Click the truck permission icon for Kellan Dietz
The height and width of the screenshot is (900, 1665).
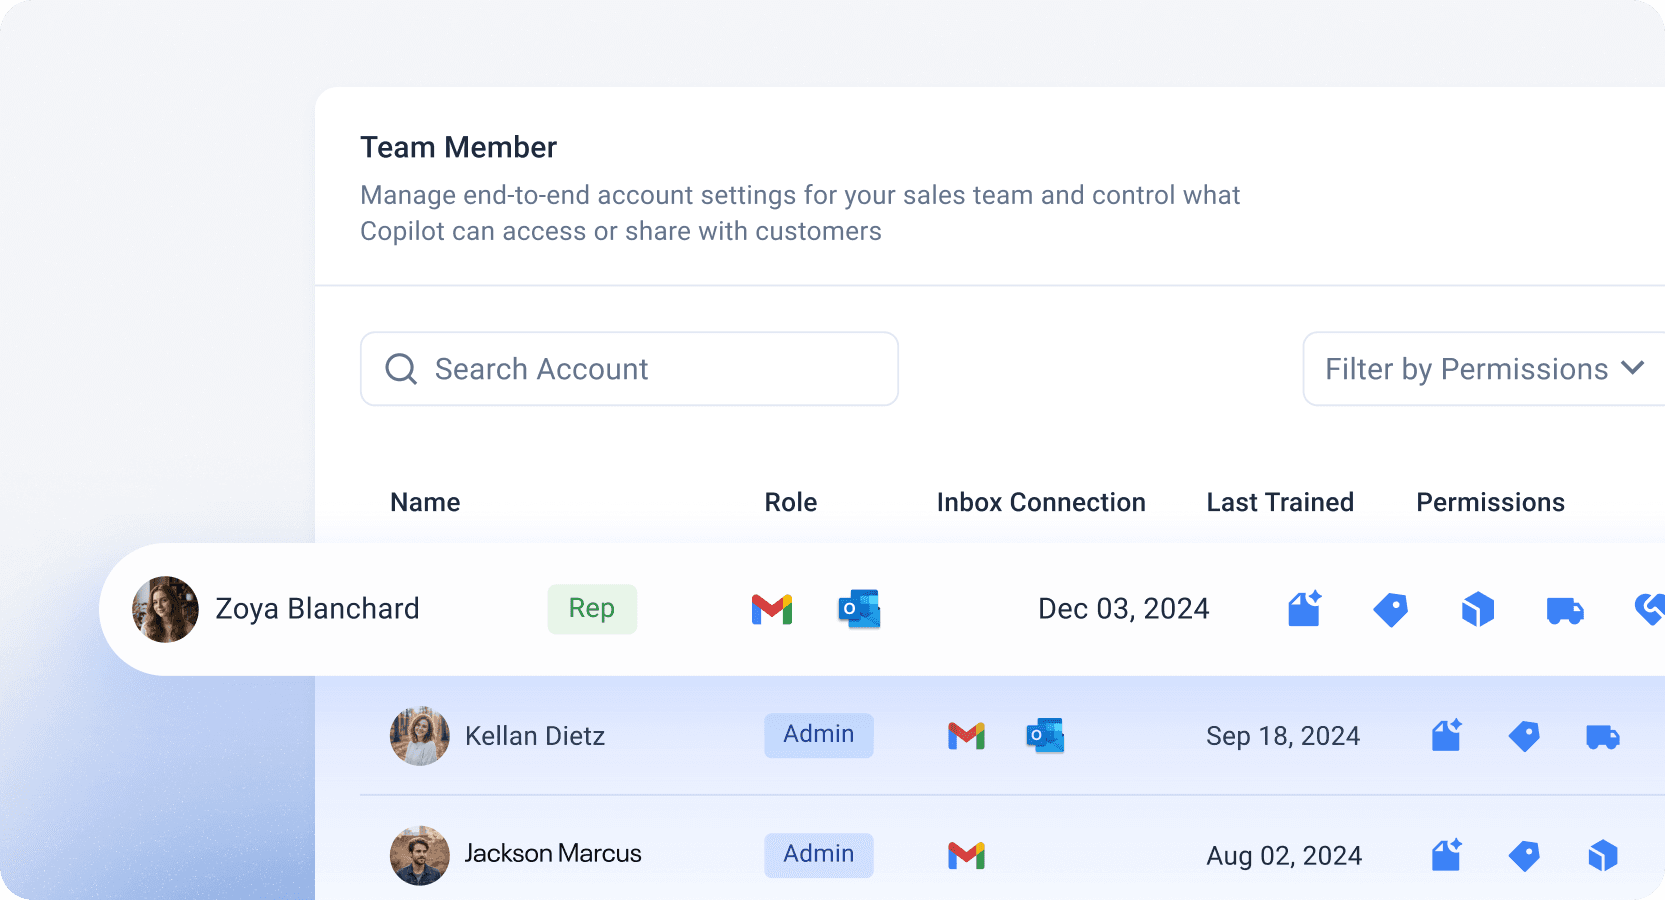(x=1603, y=737)
